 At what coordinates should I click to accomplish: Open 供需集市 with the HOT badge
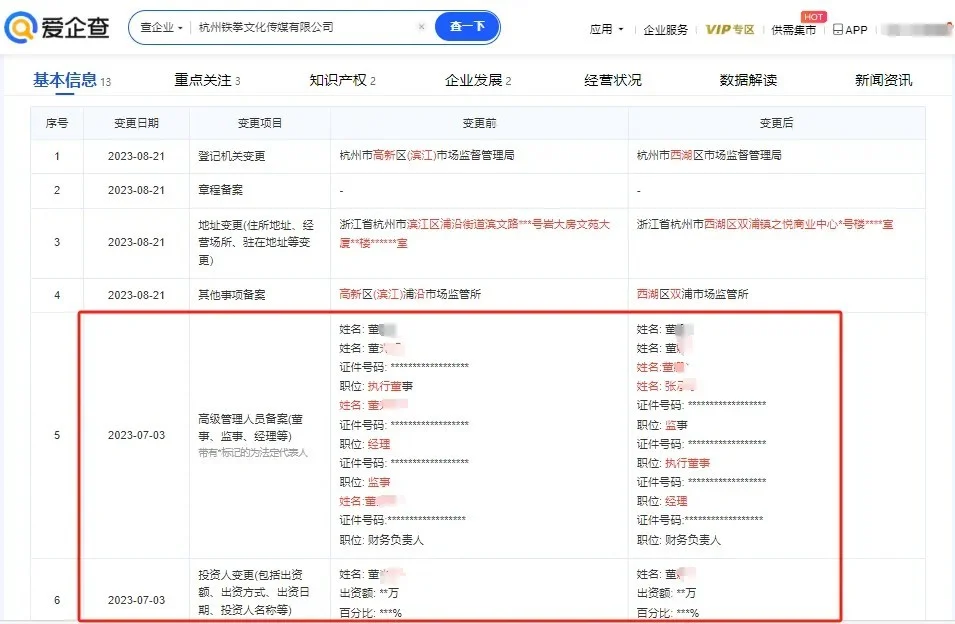click(x=794, y=29)
